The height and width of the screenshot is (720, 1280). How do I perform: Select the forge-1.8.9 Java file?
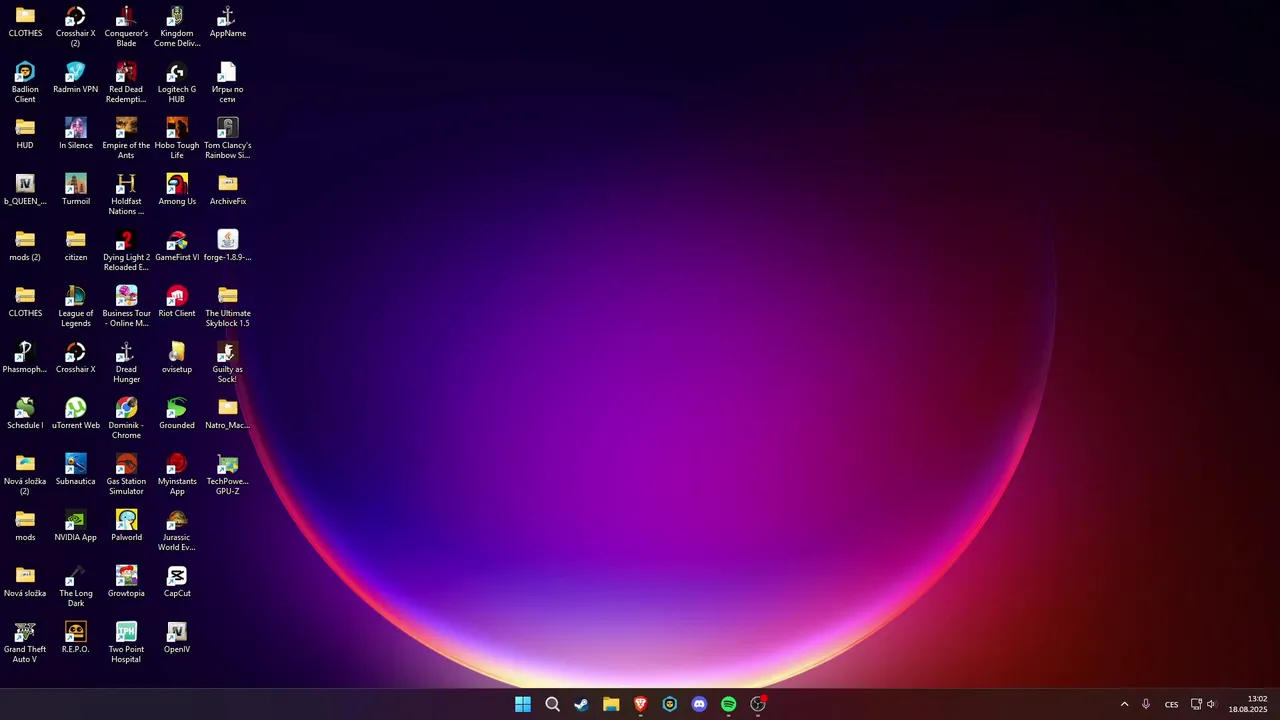pyautogui.click(x=228, y=246)
